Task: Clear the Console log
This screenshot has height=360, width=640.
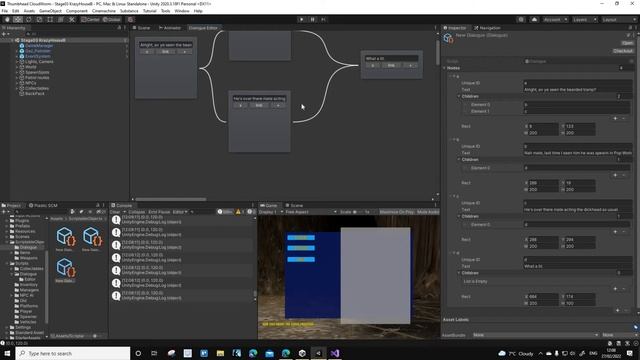Action: click(x=115, y=212)
